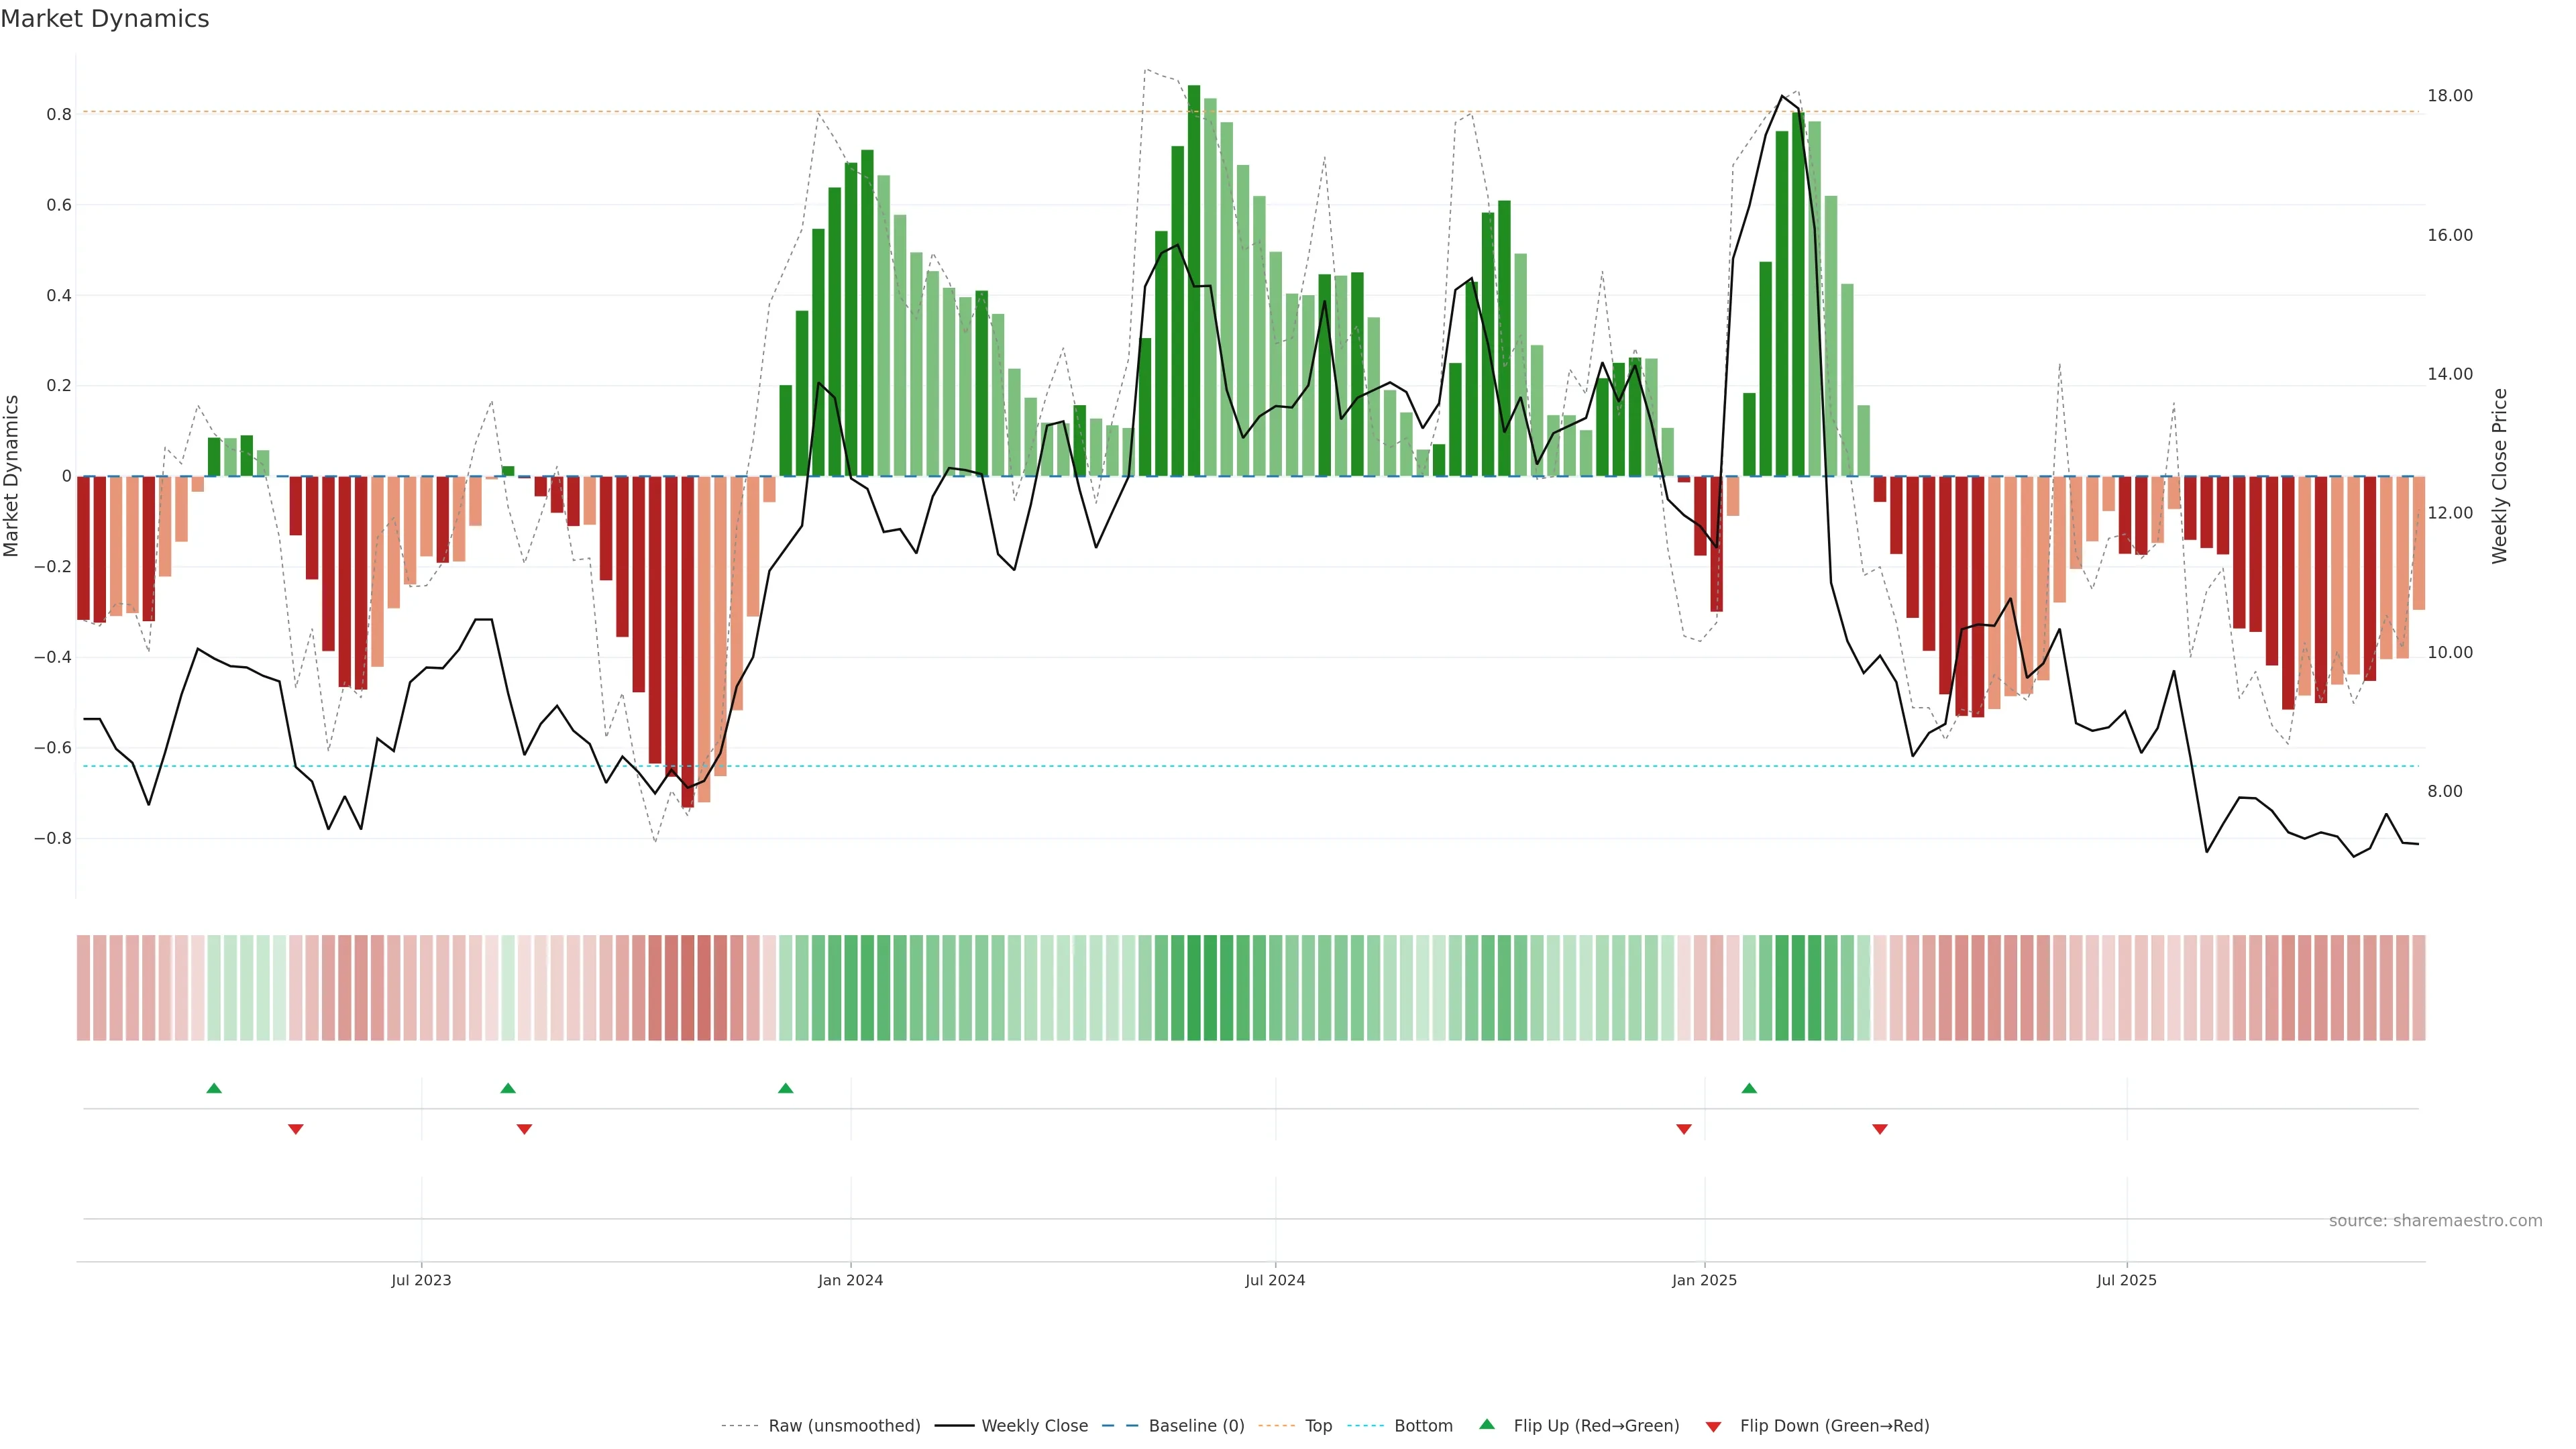Toggle the Baseline (0) legend entry
This screenshot has width=2576, height=1449.
[x=1196, y=1425]
